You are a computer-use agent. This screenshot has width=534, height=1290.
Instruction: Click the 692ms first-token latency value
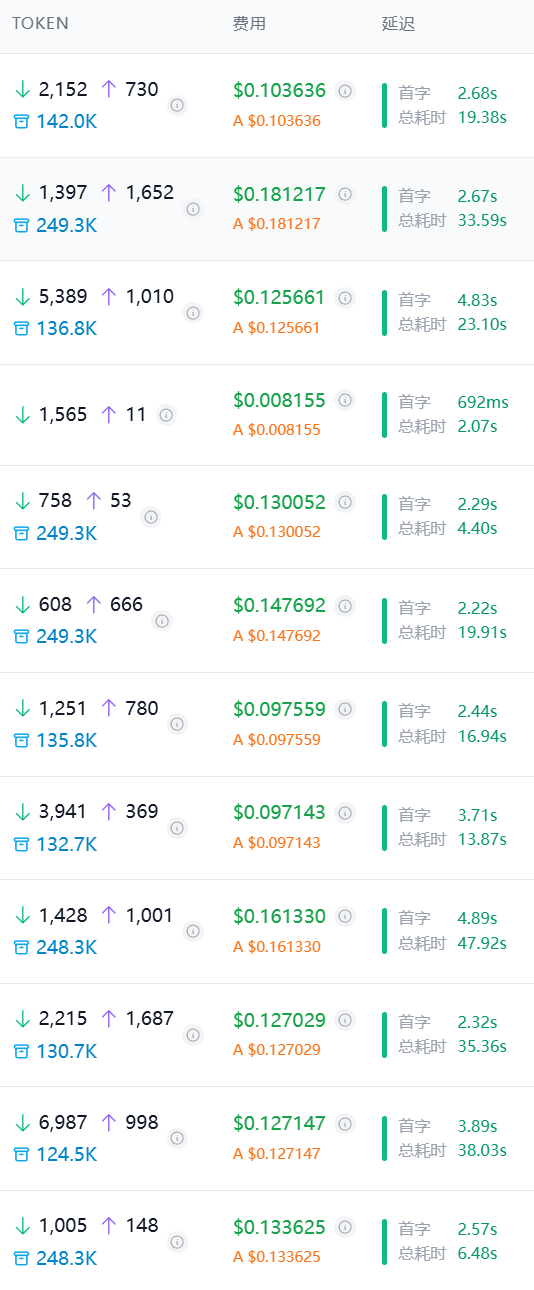coord(483,402)
